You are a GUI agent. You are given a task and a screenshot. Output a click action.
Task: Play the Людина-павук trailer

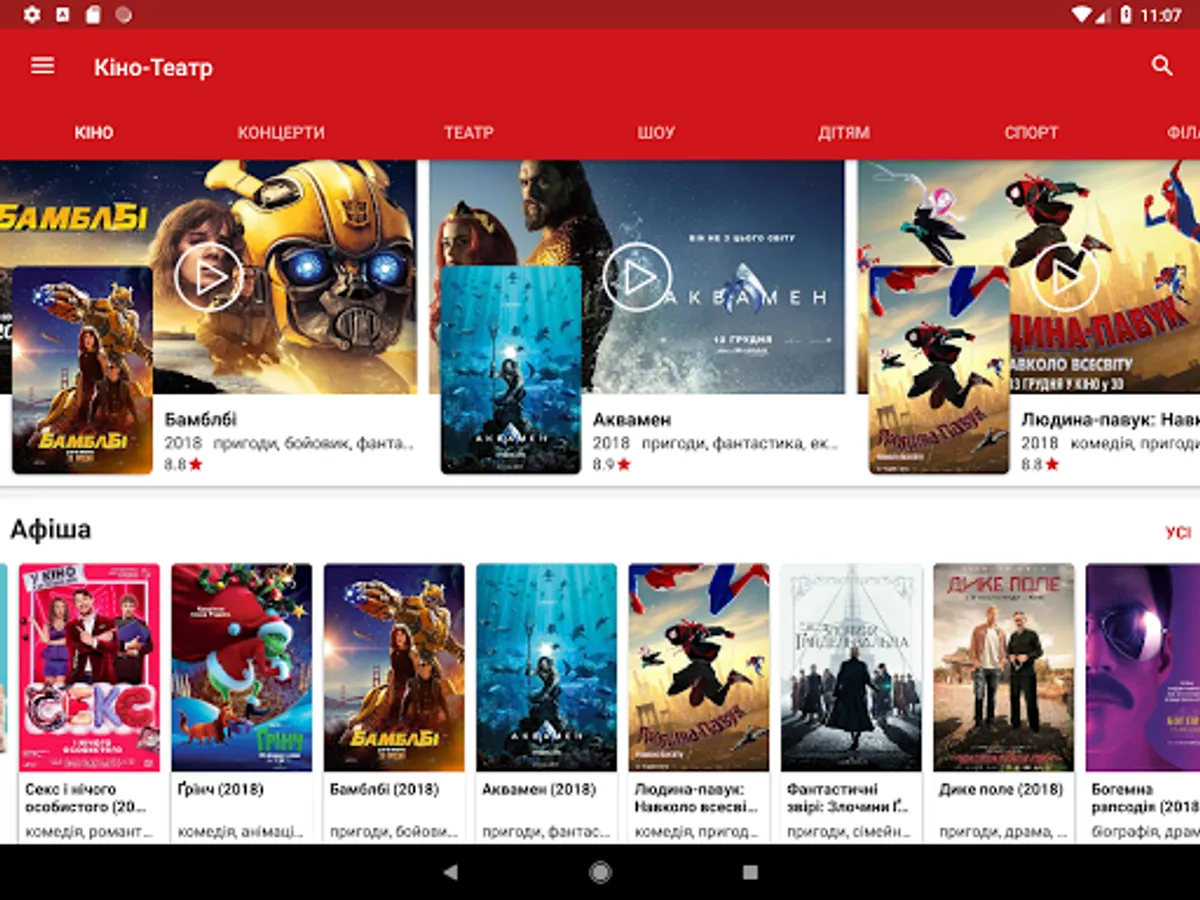pyautogui.click(x=1065, y=277)
